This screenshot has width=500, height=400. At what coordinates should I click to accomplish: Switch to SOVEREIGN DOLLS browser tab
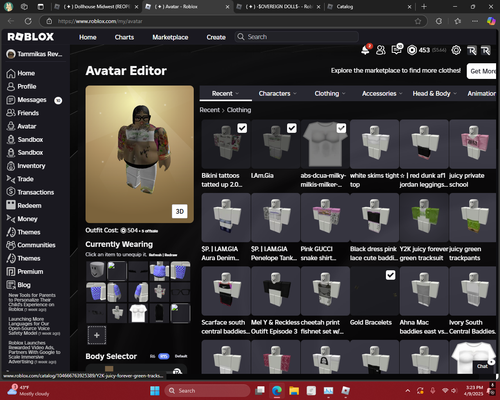pos(279,7)
